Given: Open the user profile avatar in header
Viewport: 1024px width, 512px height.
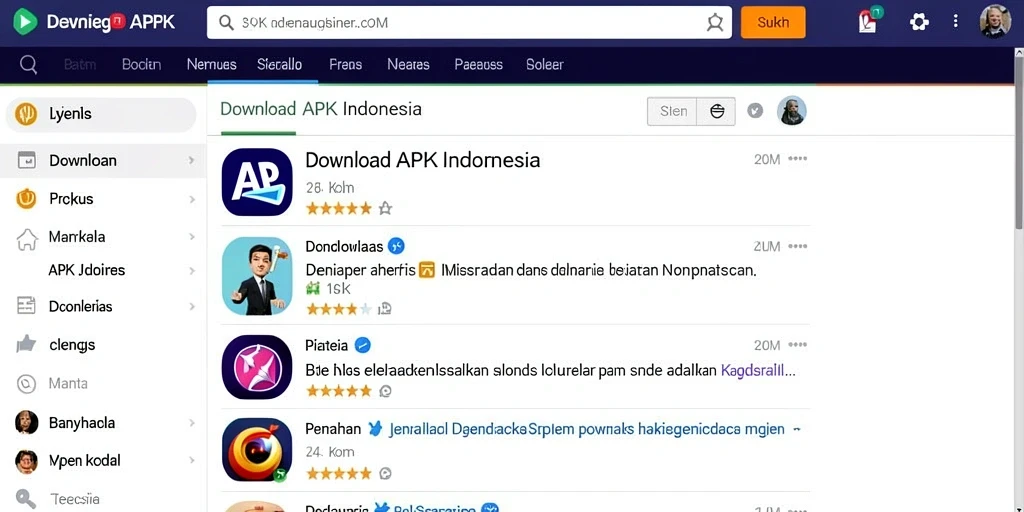Looking at the screenshot, I should 995,22.
